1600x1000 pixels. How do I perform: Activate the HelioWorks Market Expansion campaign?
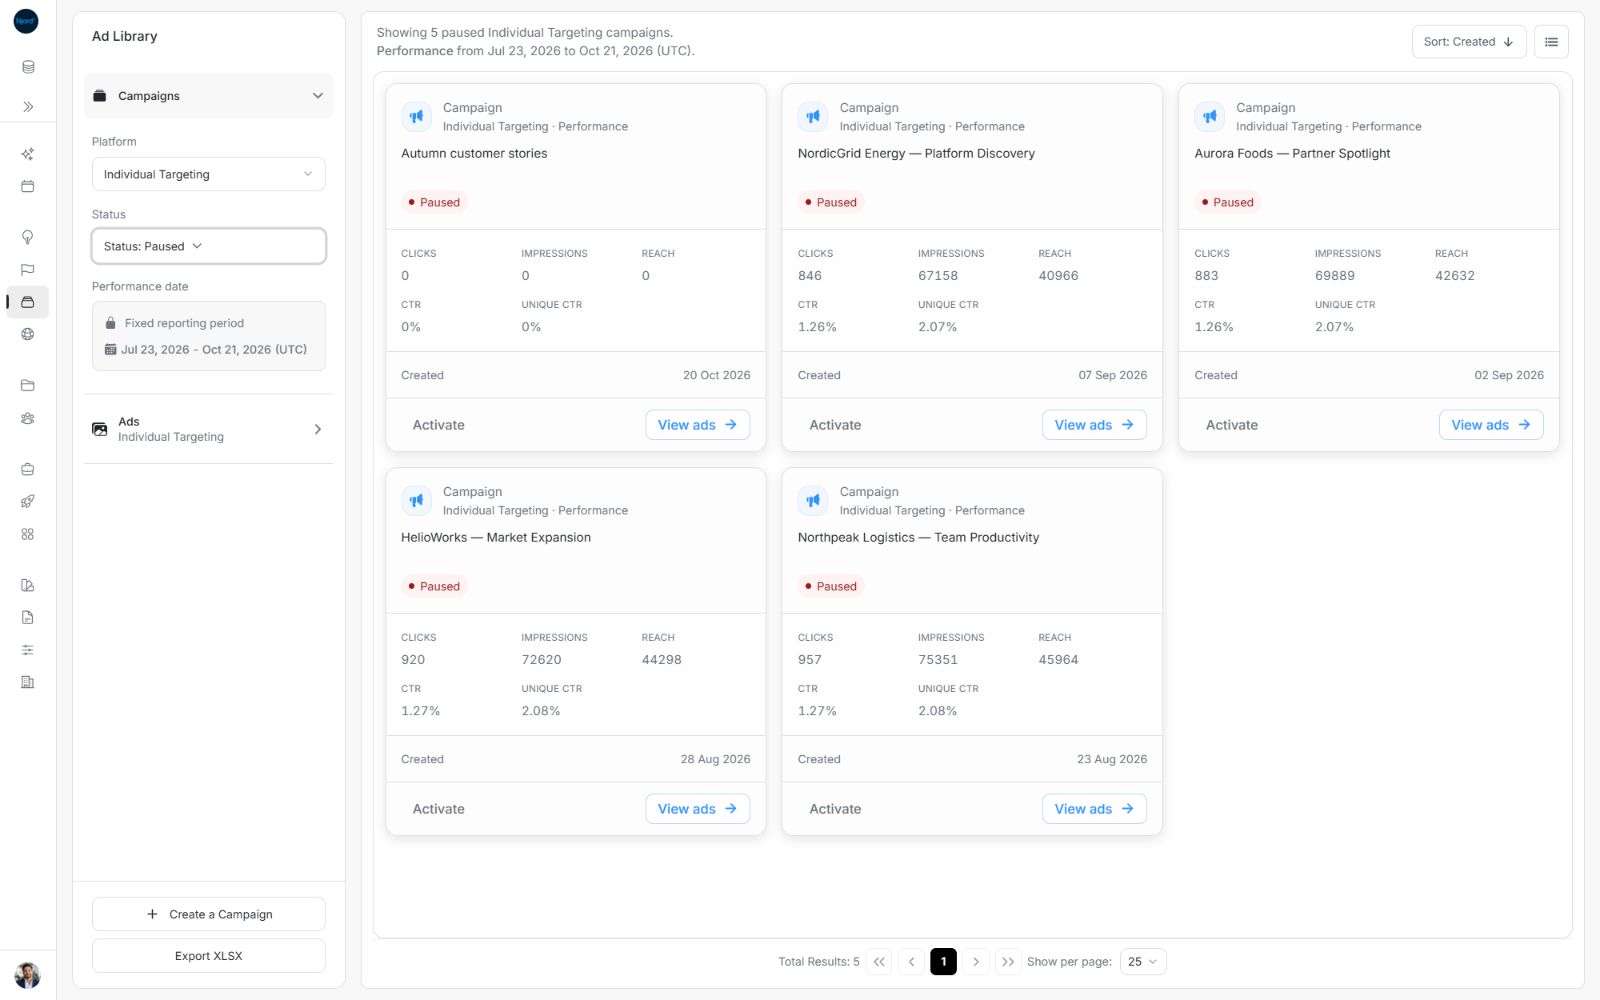(439, 809)
